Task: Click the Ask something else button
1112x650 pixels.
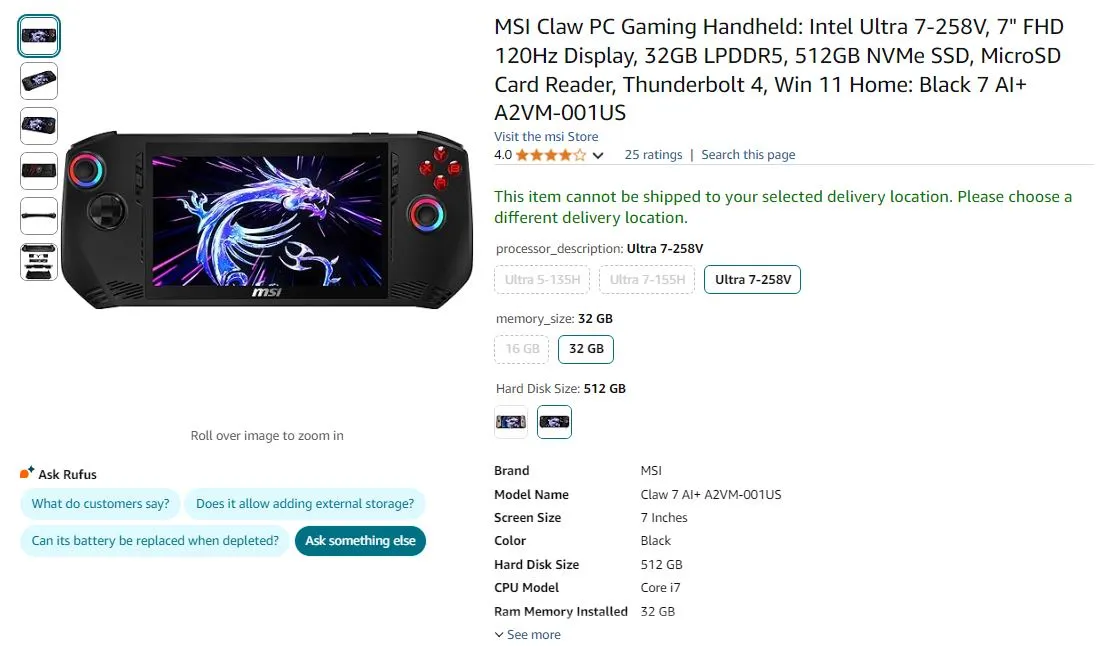Action: pyautogui.click(x=360, y=540)
